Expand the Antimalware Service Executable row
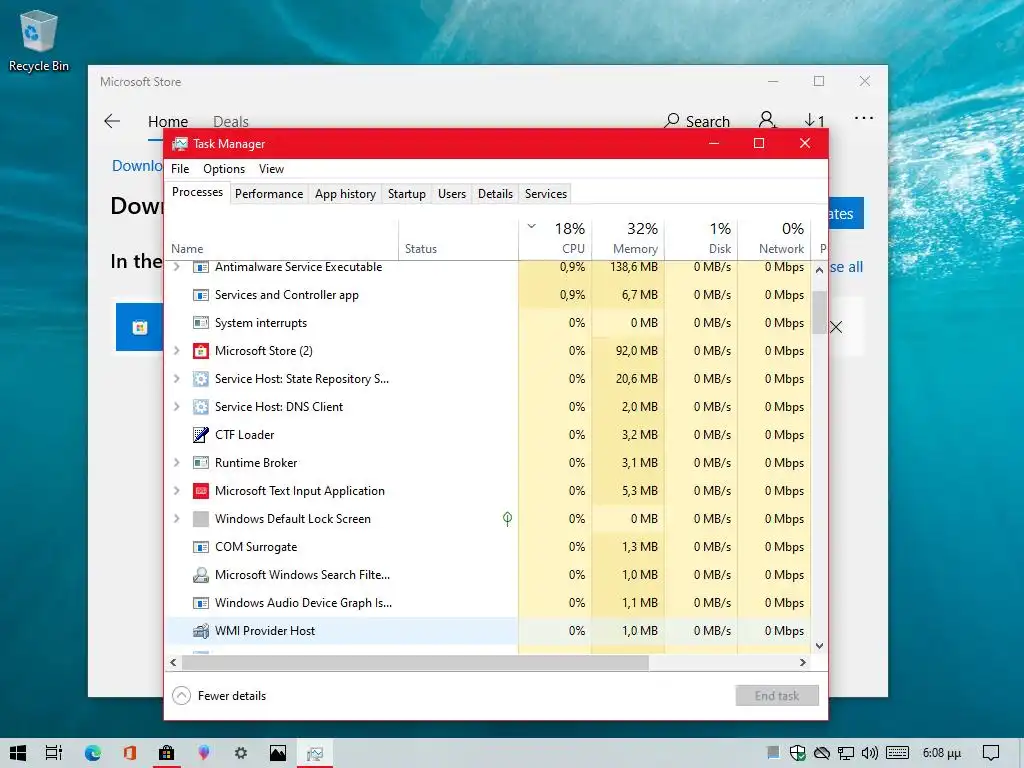 click(x=176, y=267)
